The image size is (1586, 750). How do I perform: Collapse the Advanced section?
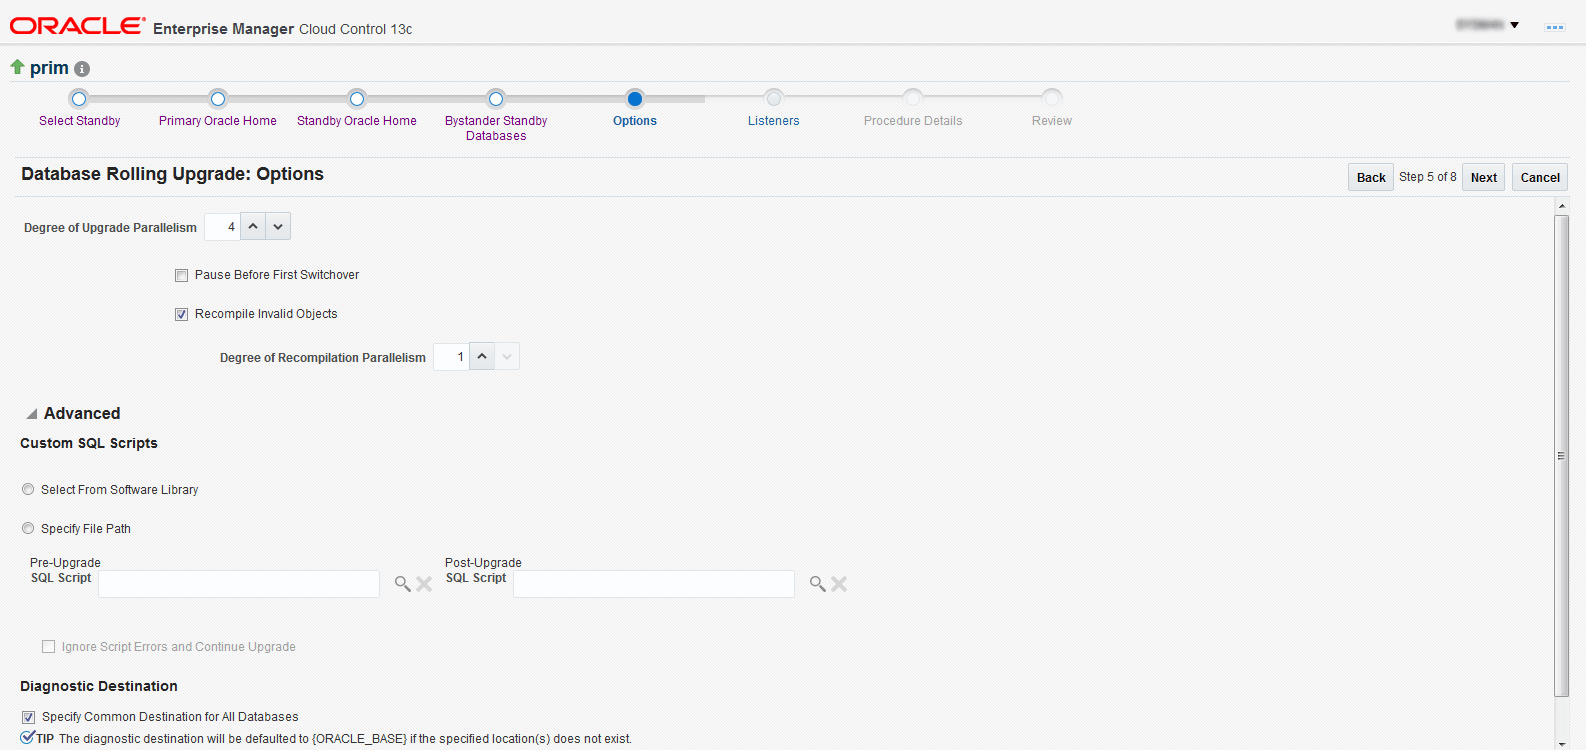pos(32,414)
